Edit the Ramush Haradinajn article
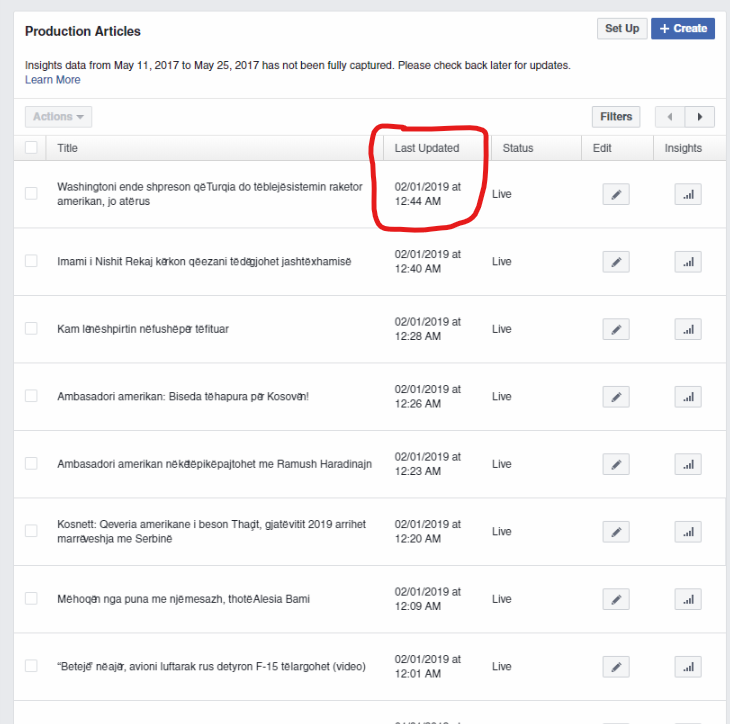 (x=615, y=464)
